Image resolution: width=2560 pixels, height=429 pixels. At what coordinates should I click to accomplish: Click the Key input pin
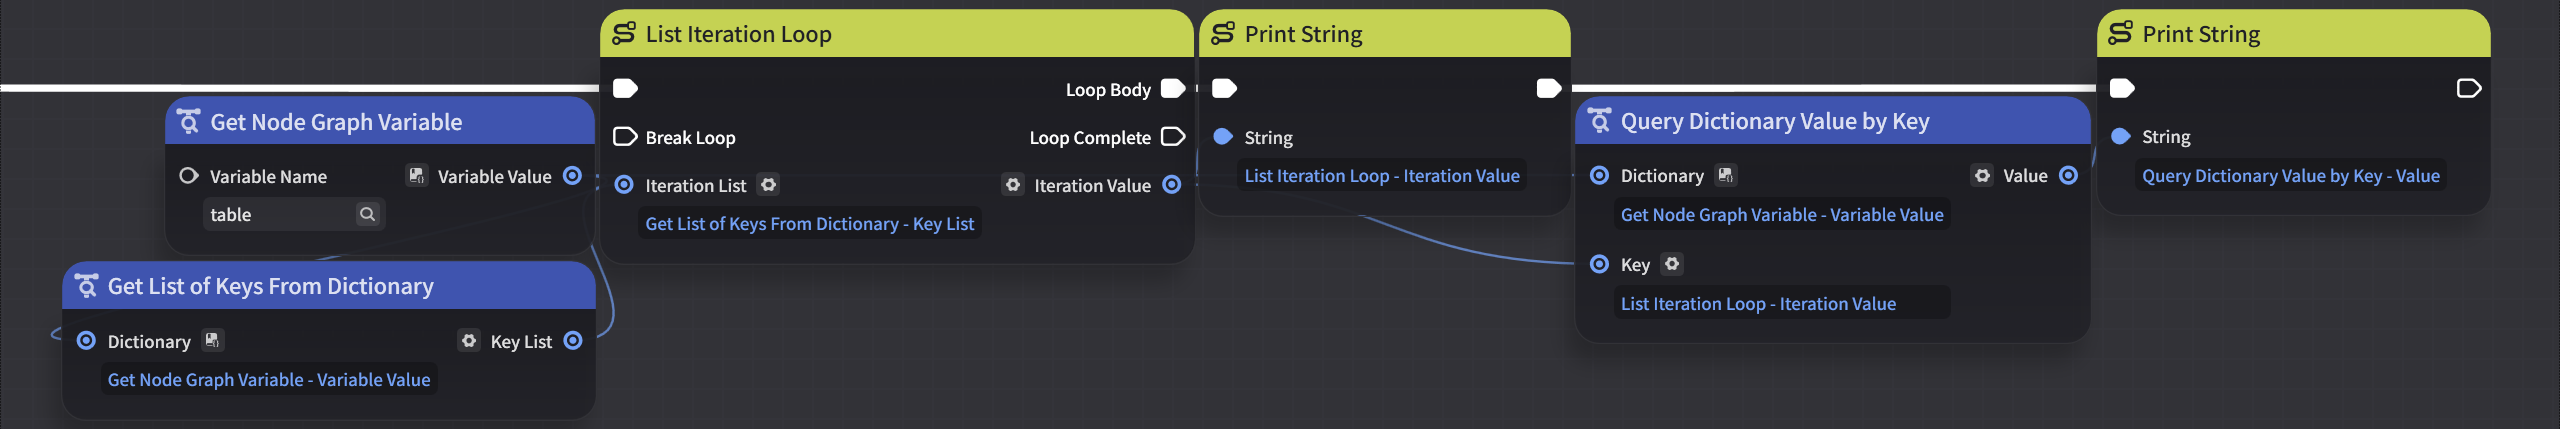coord(1599,264)
